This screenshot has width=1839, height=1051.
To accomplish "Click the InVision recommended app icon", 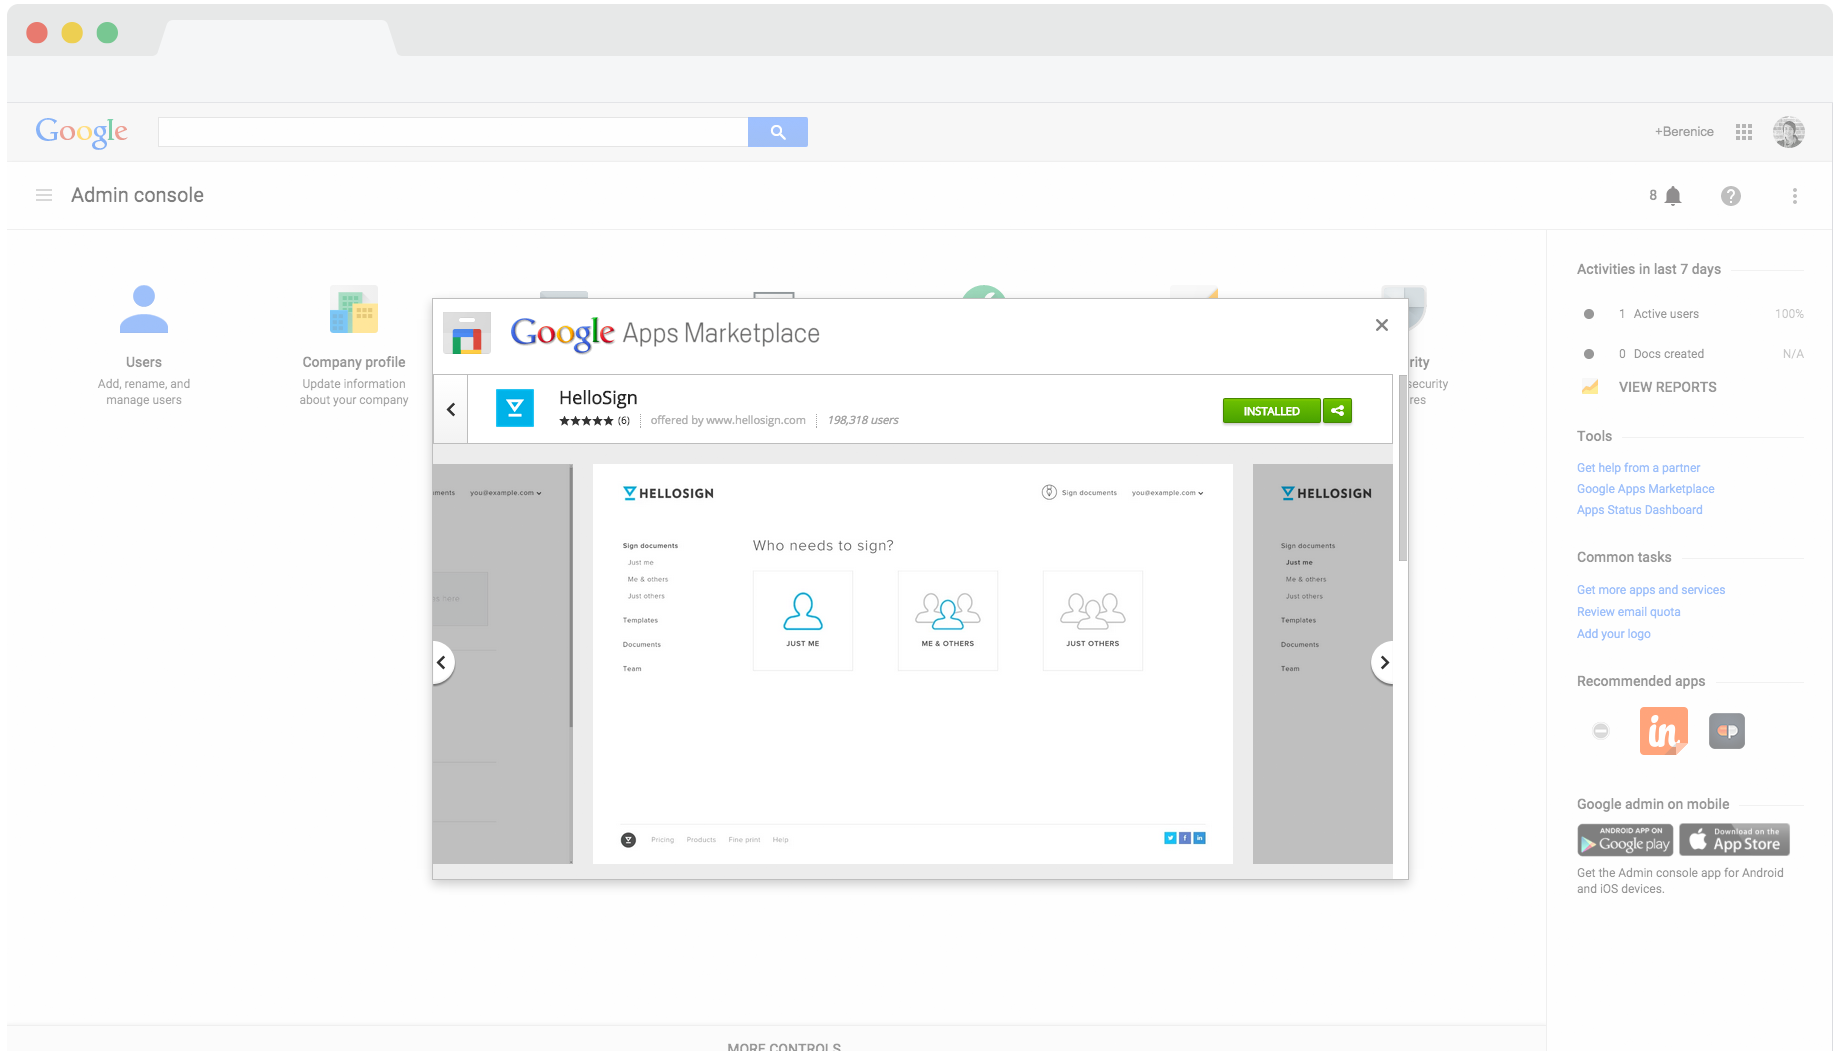I will [x=1664, y=731].
